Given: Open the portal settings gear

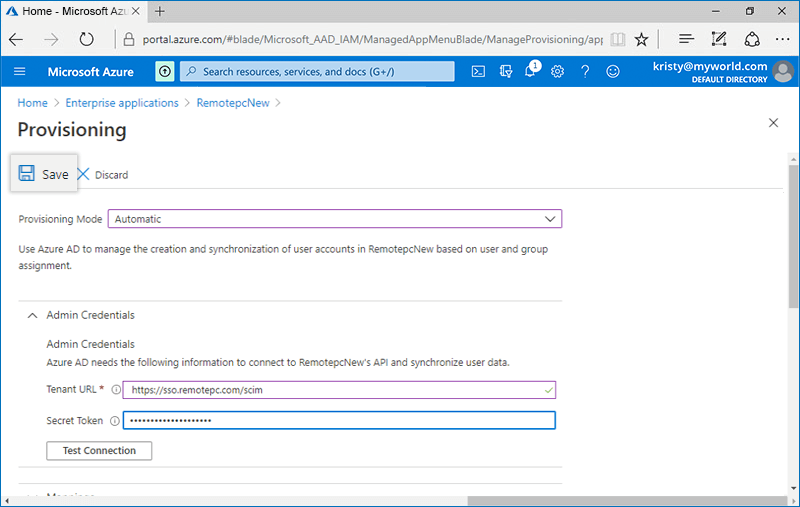Looking at the screenshot, I should (557, 72).
